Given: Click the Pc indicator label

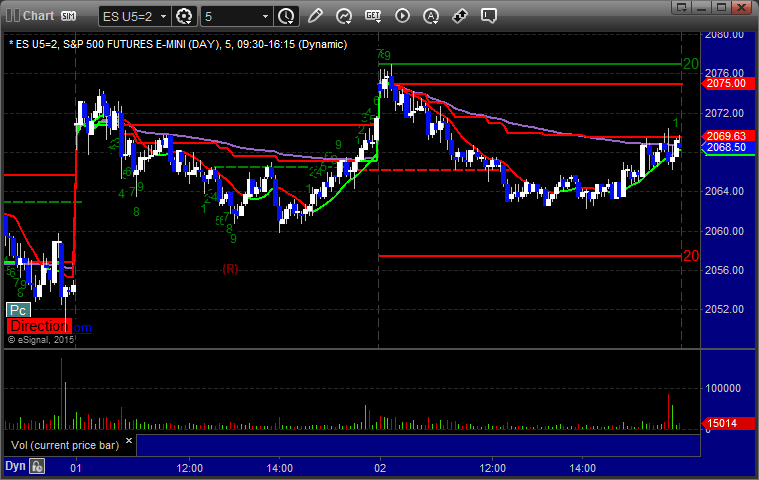Looking at the screenshot, I should click(x=18, y=310).
